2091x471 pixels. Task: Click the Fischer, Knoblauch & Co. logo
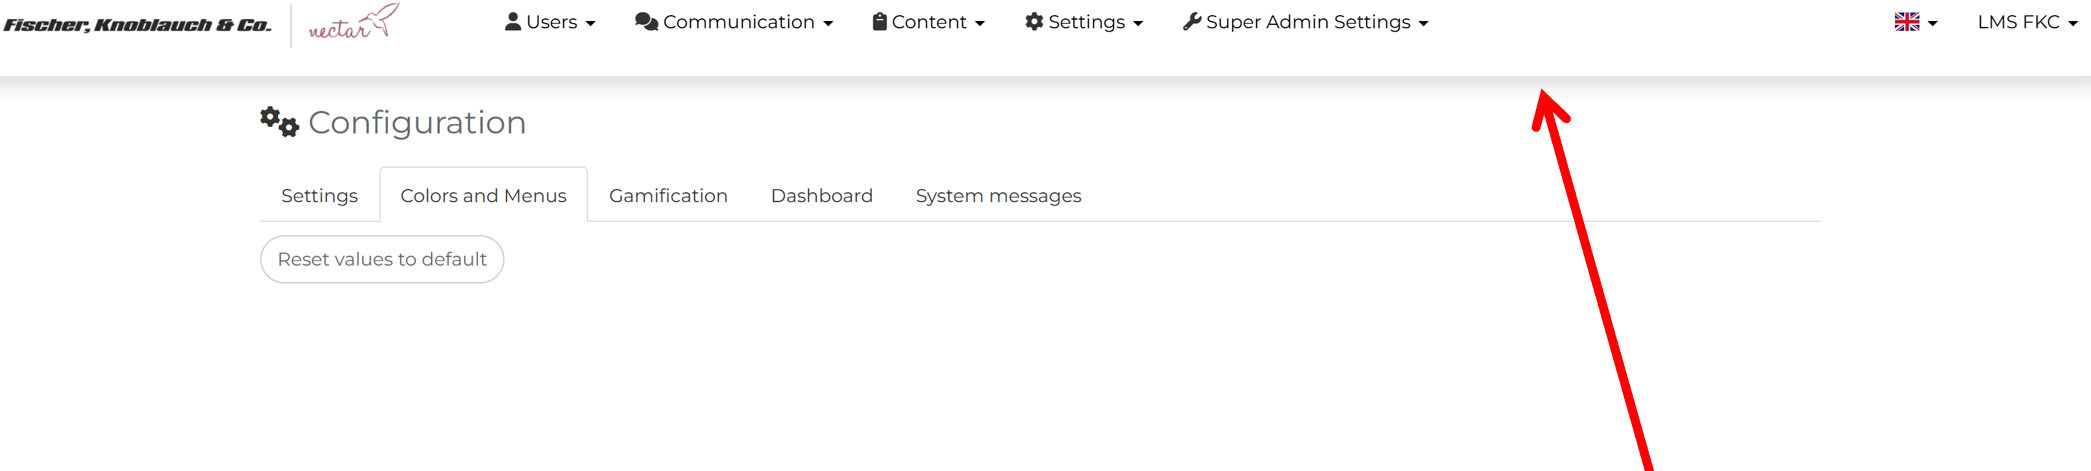click(137, 25)
